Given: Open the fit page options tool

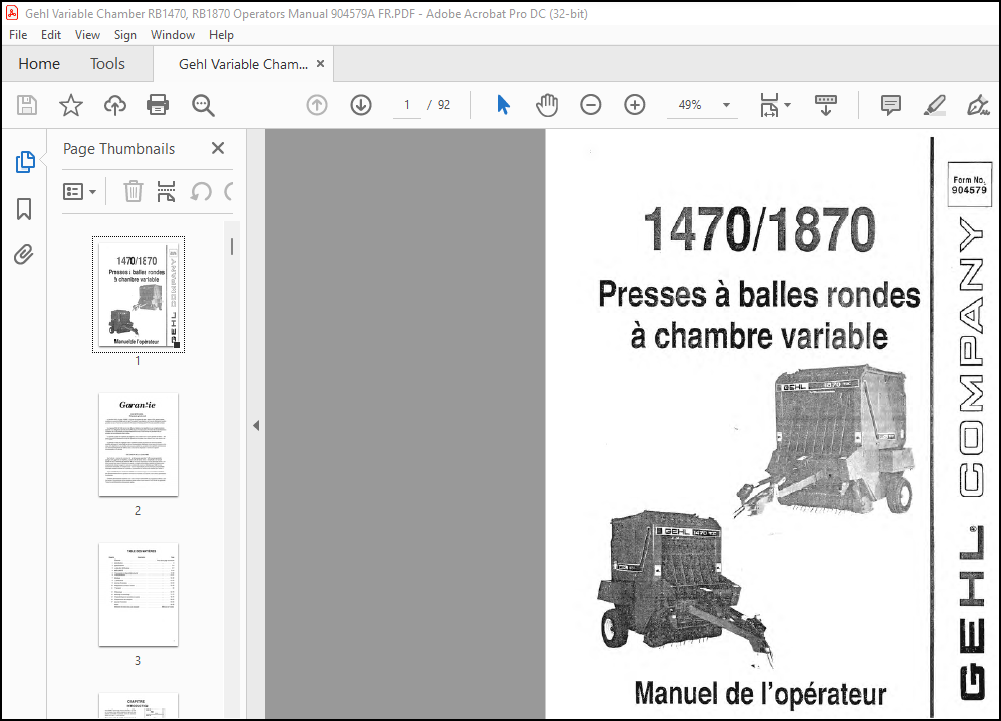Looking at the screenshot, I should (769, 105).
